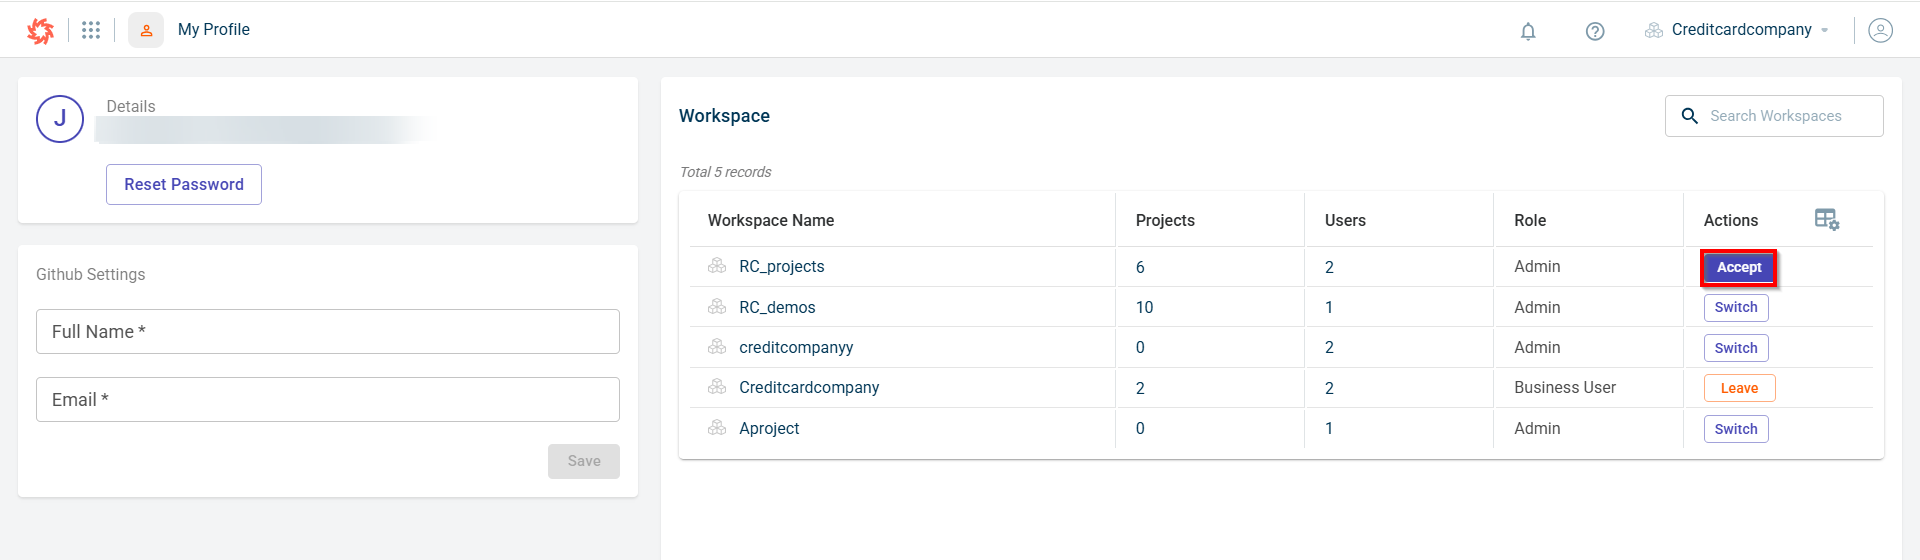Click the RC_projects workspace name

click(781, 266)
